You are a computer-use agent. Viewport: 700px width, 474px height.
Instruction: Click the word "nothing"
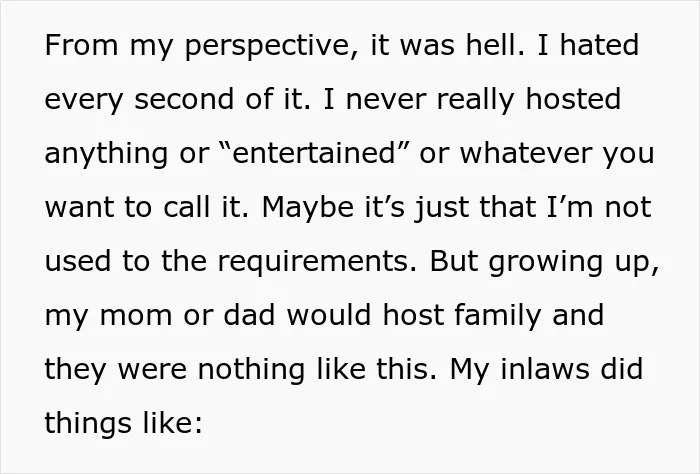251,370
